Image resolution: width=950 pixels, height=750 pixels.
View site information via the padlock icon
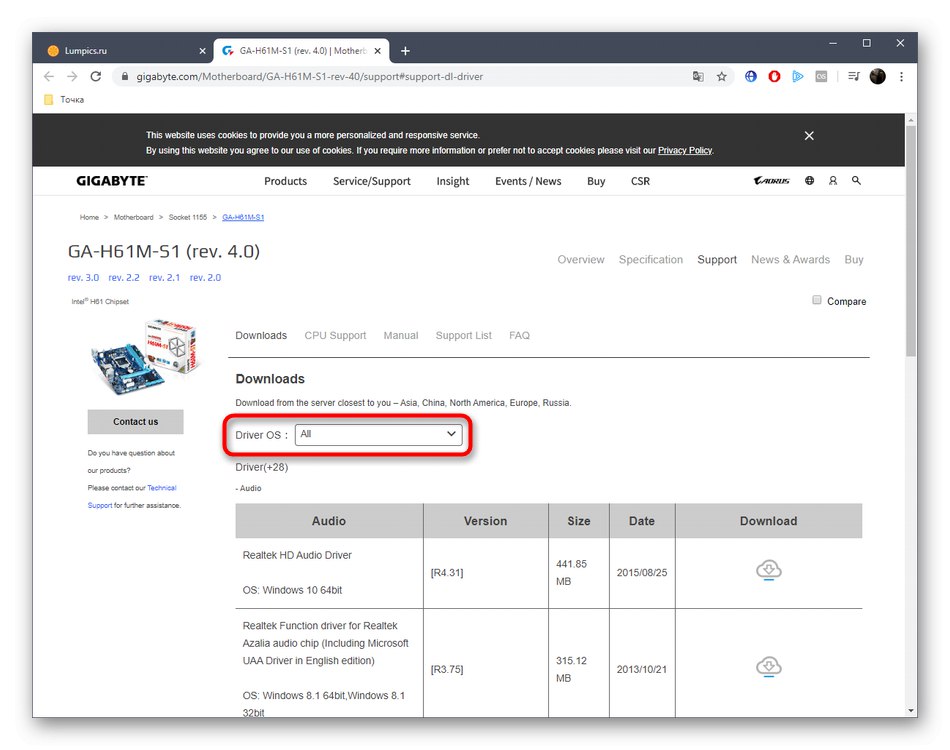coord(125,76)
